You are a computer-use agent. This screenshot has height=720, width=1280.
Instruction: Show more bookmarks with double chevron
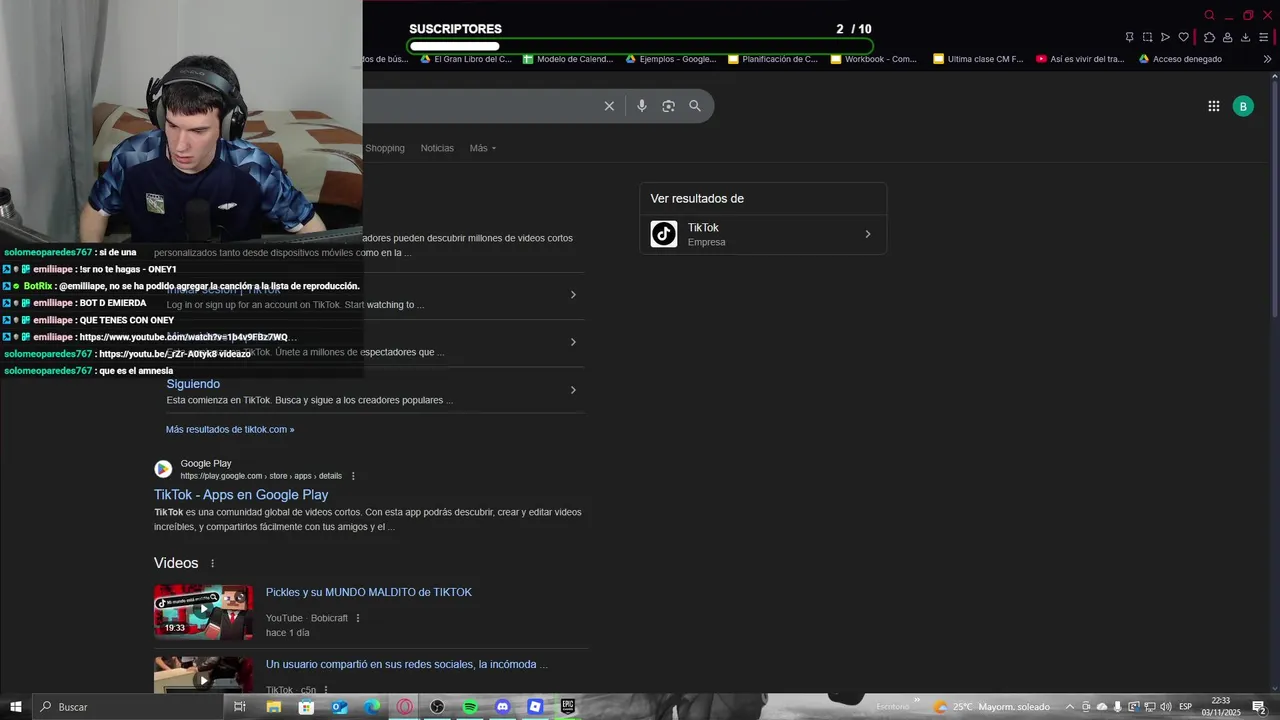1267,59
